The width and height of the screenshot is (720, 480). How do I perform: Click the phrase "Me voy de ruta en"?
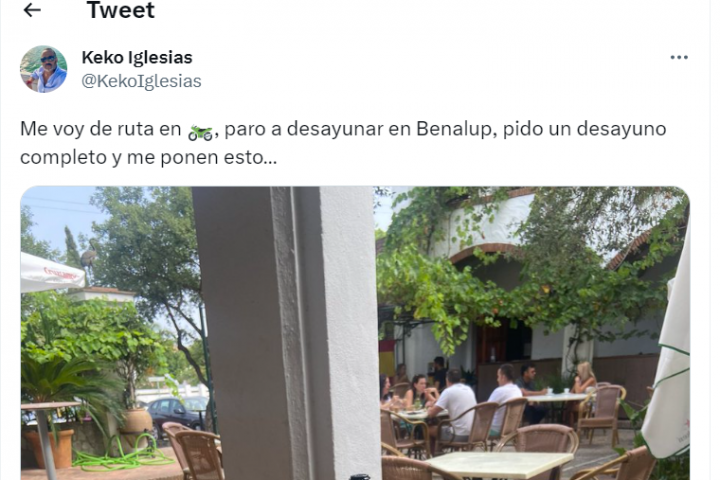pos(101,129)
